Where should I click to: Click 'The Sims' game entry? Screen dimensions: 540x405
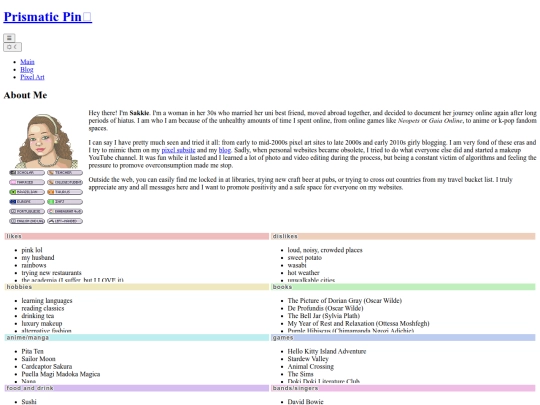pyautogui.click(x=301, y=374)
